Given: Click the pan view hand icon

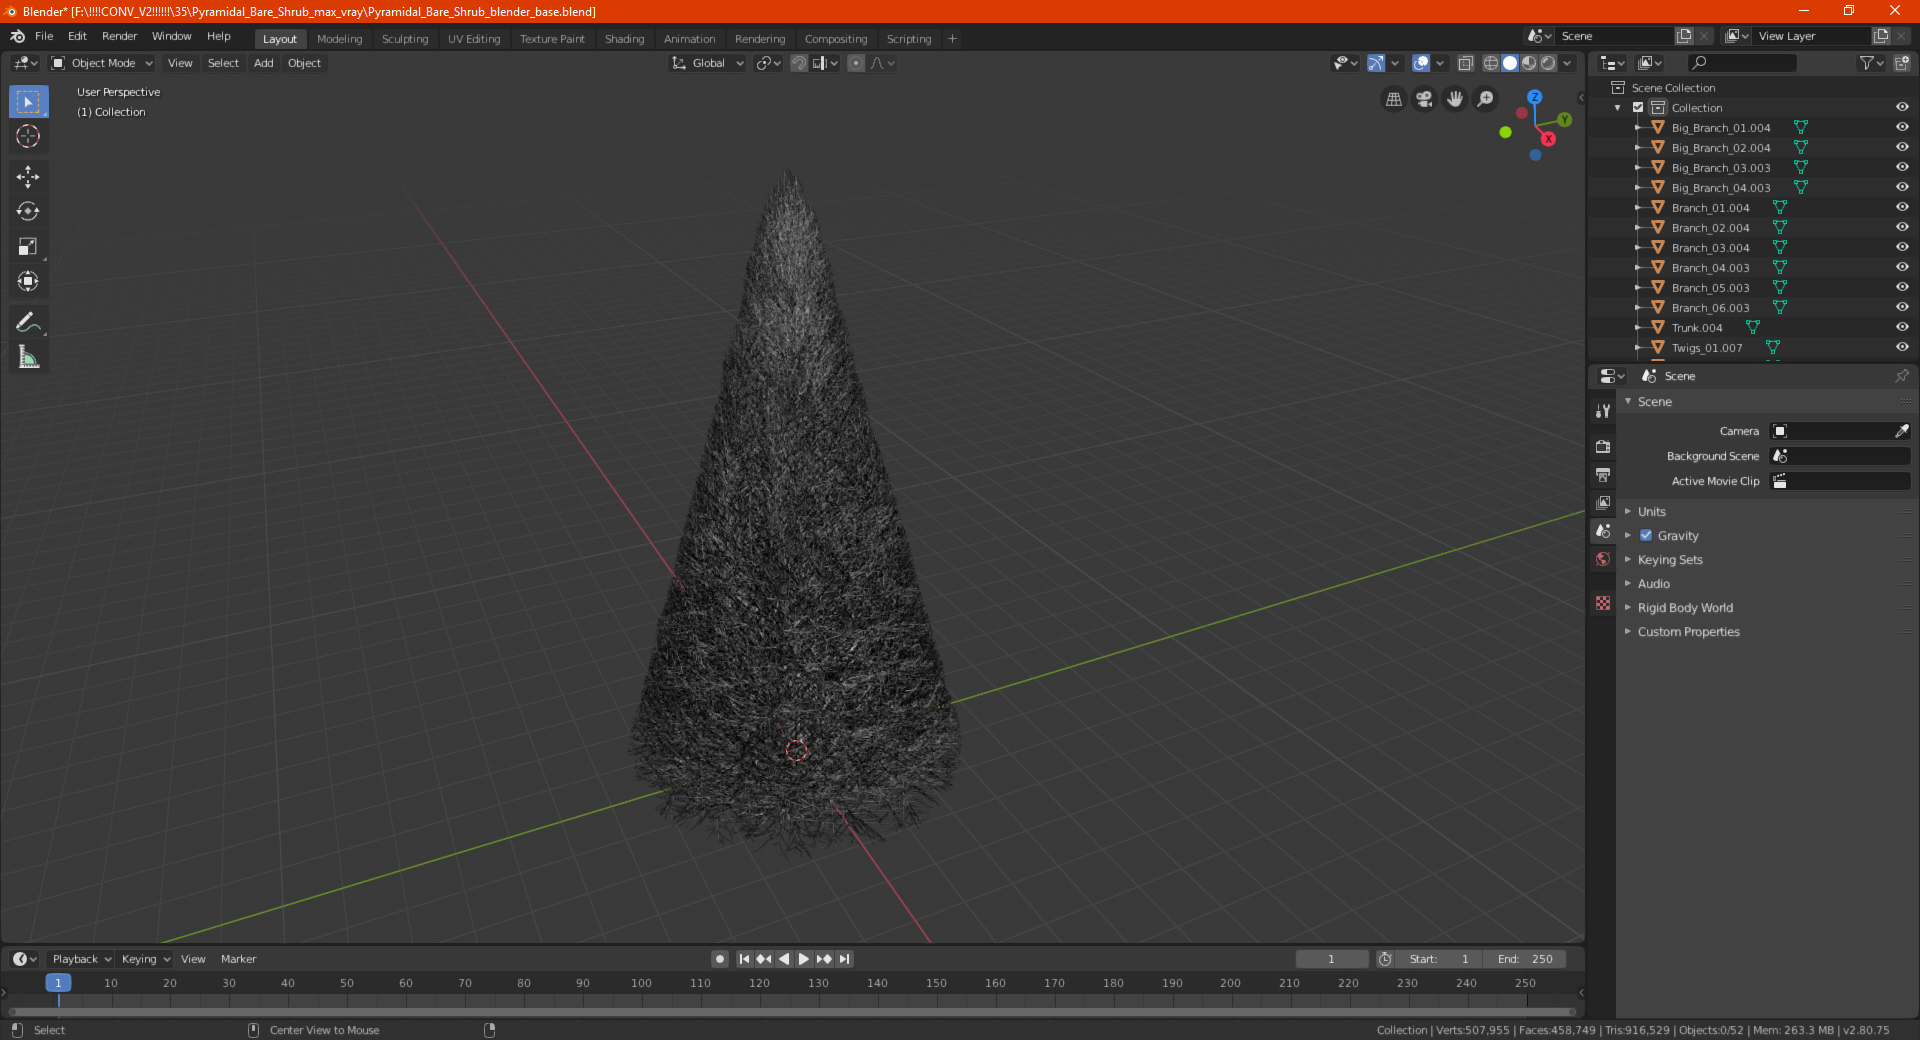Looking at the screenshot, I should pos(1455,99).
